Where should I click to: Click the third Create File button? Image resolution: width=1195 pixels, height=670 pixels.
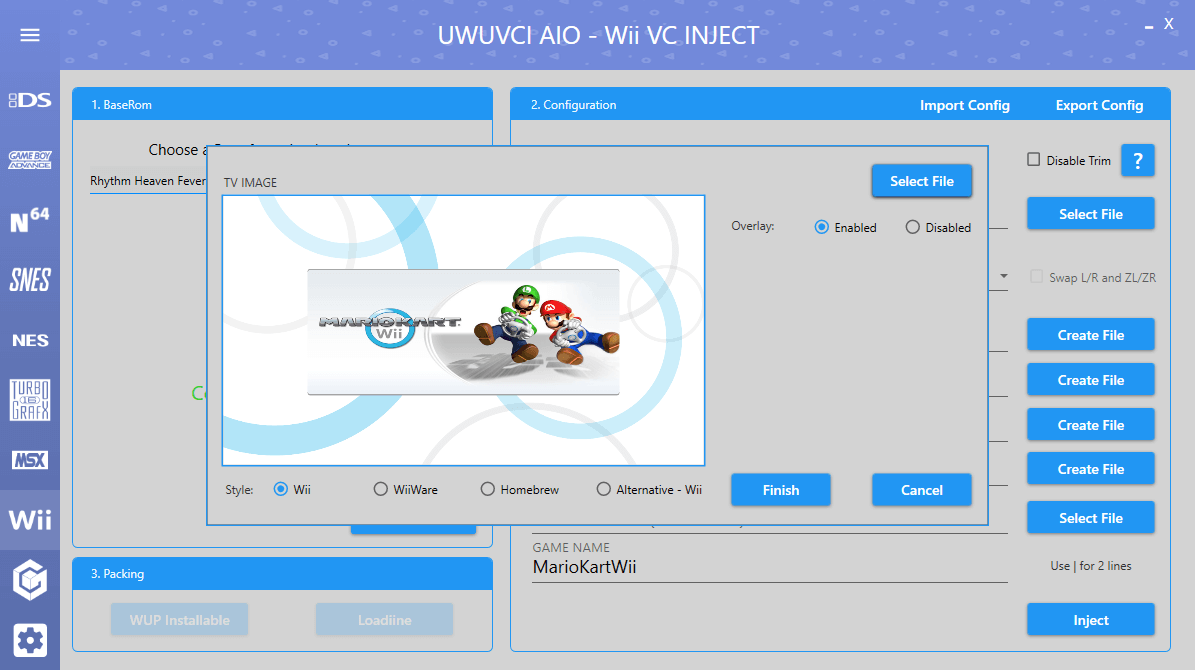point(1091,425)
